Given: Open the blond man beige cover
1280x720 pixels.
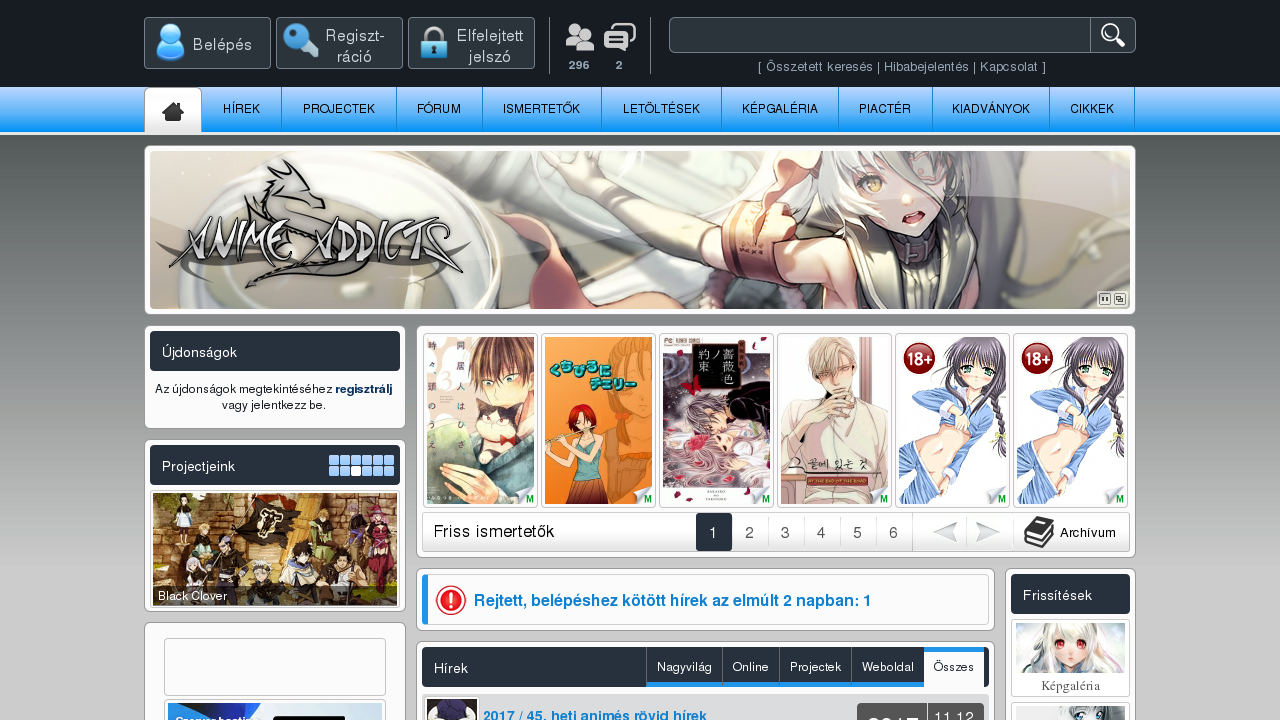Looking at the screenshot, I should pyautogui.click(x=834, y=420).
